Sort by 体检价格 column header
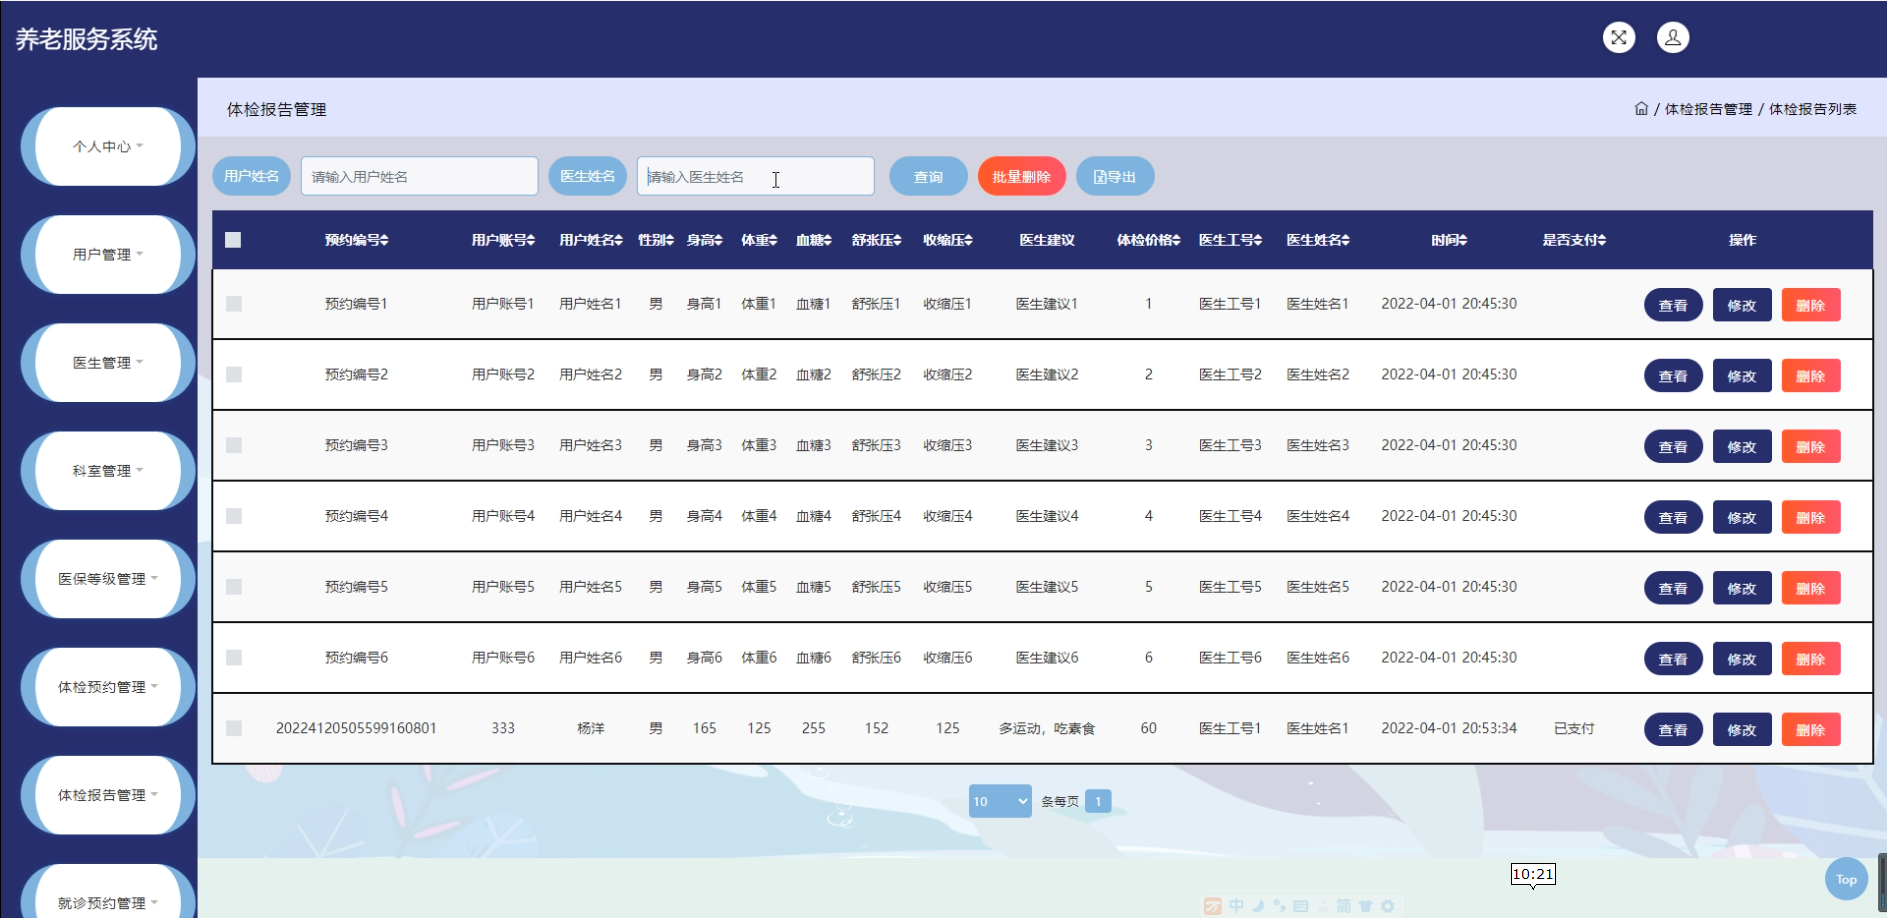1887x918 pixels. (x=1149, y=240)
